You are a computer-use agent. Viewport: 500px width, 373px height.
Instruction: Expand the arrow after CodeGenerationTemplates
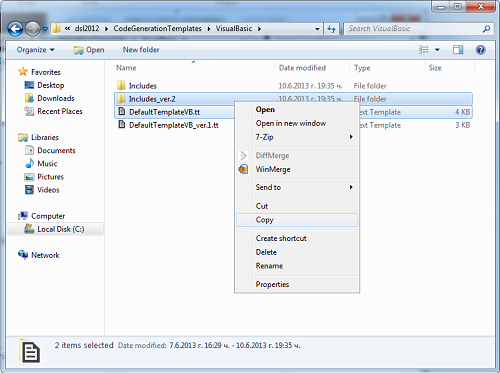(x=209, y=29)
